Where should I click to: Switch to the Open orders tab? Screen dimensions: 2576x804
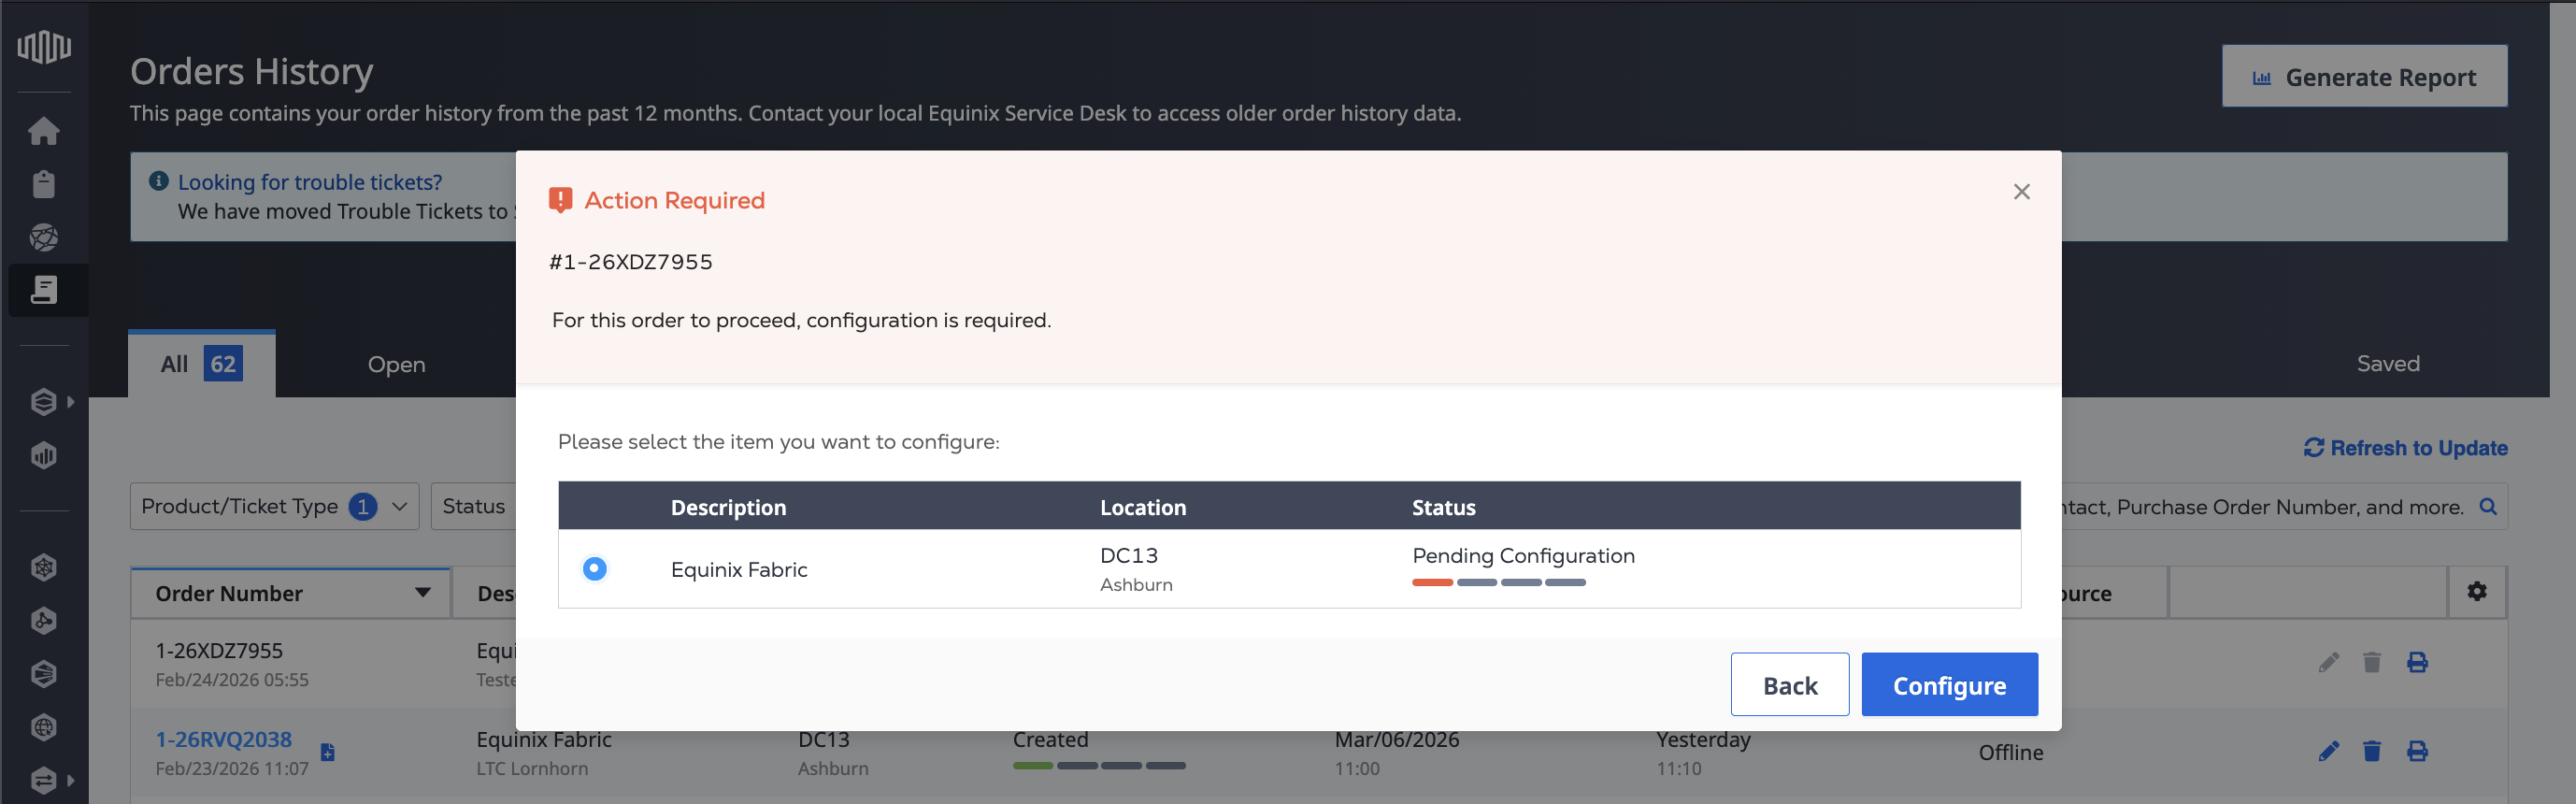point(396,364)
